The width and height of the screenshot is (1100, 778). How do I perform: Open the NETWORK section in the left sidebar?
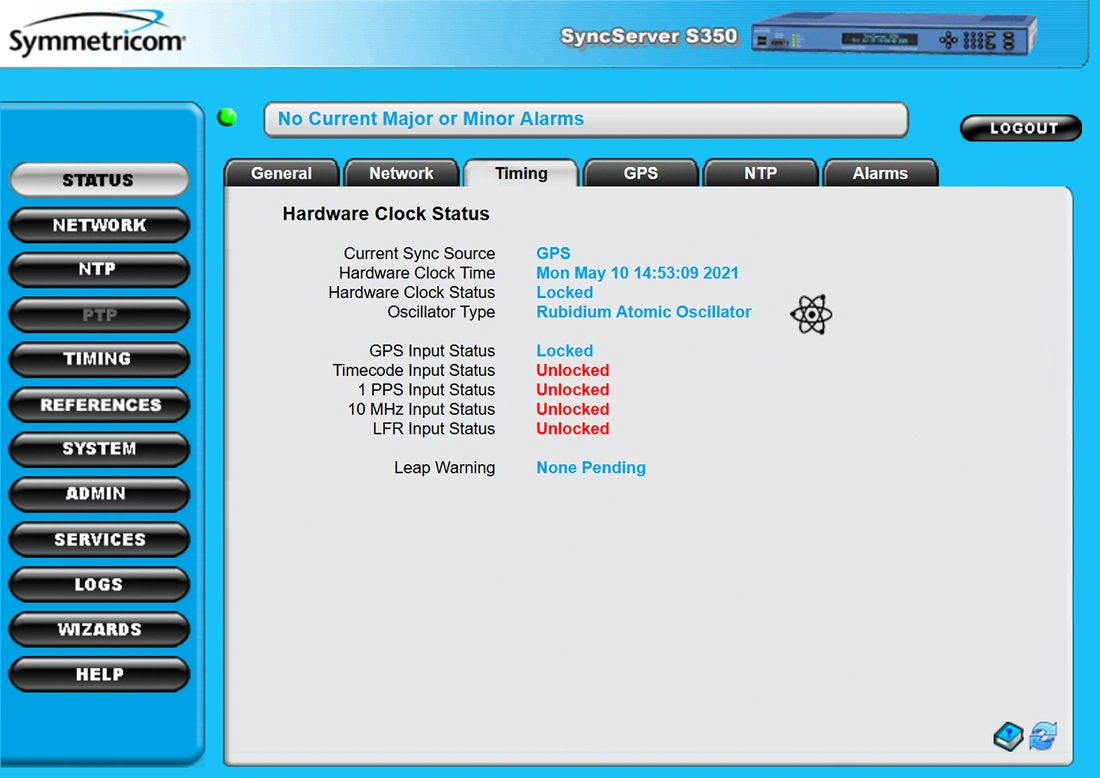(x=99, y=225)
